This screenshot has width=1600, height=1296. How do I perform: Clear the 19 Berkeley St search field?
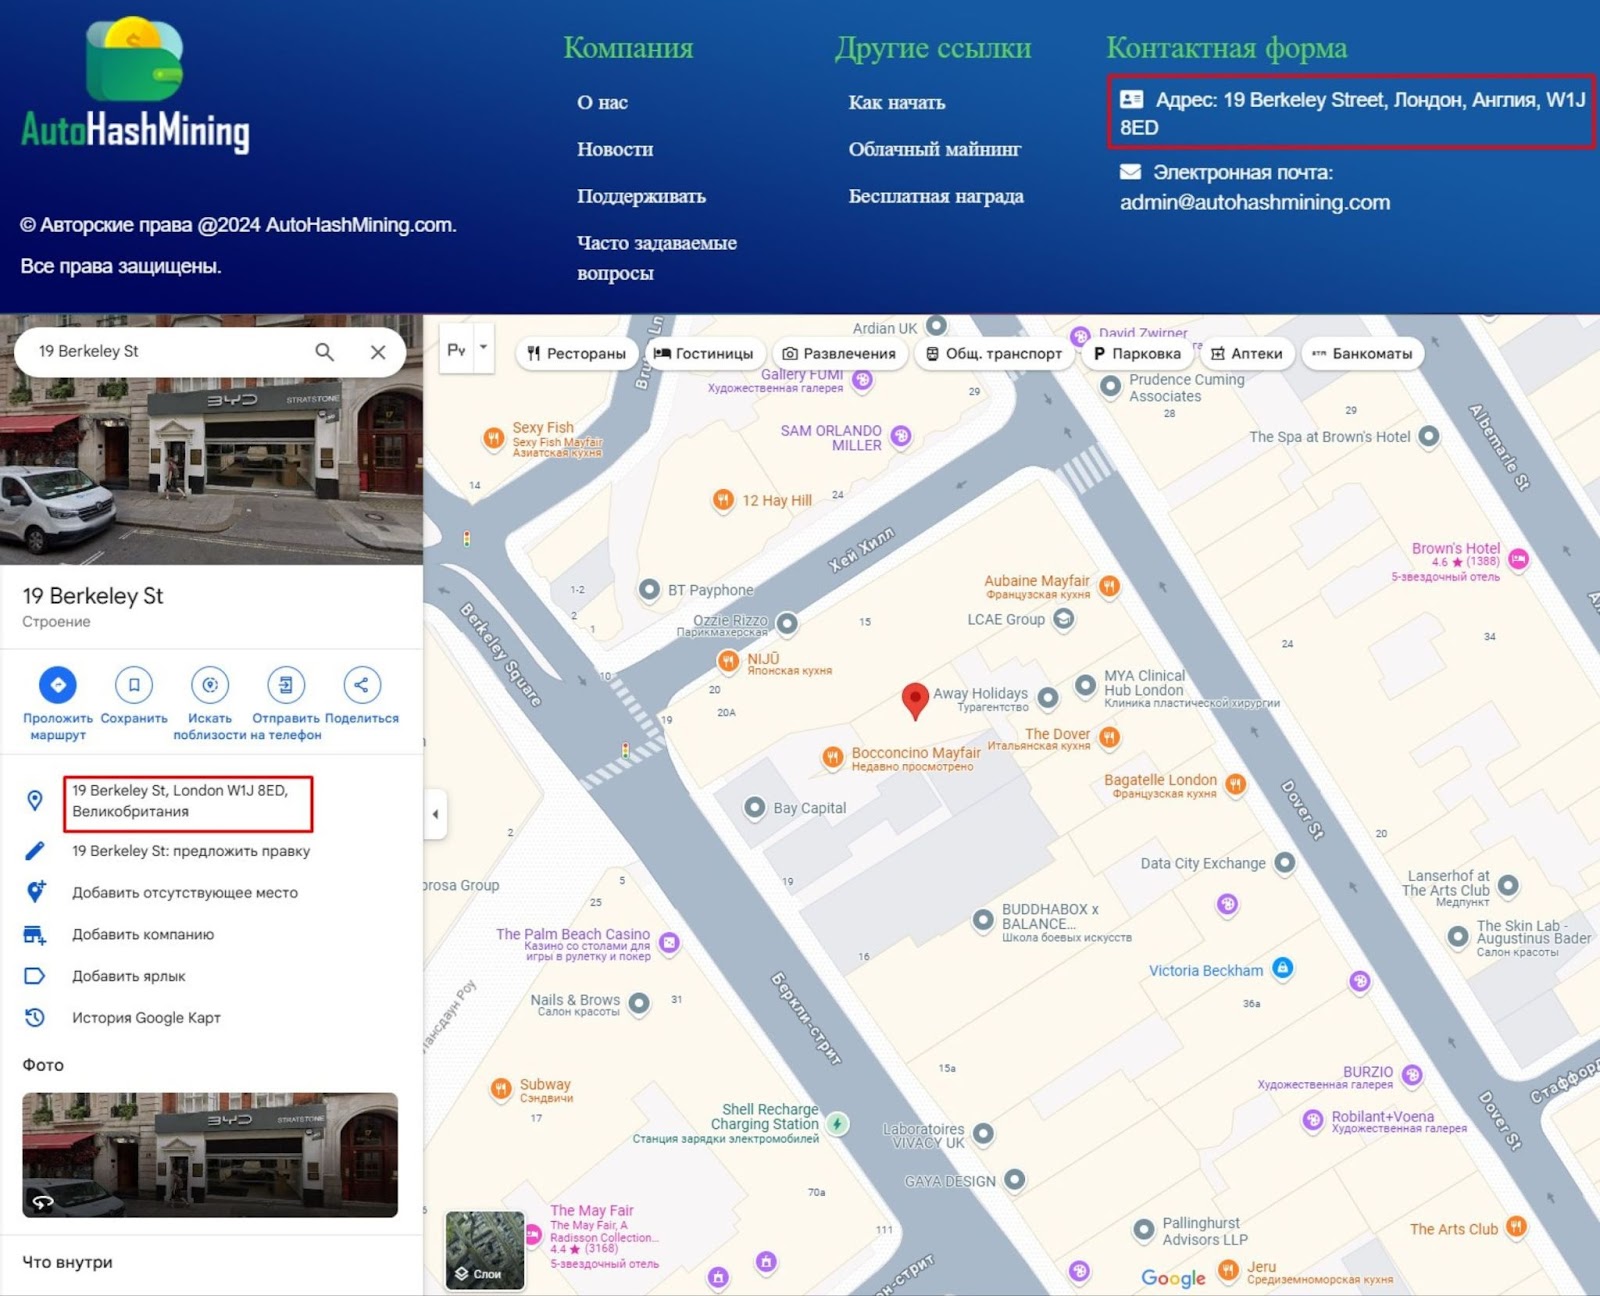[x=378, y=352]
